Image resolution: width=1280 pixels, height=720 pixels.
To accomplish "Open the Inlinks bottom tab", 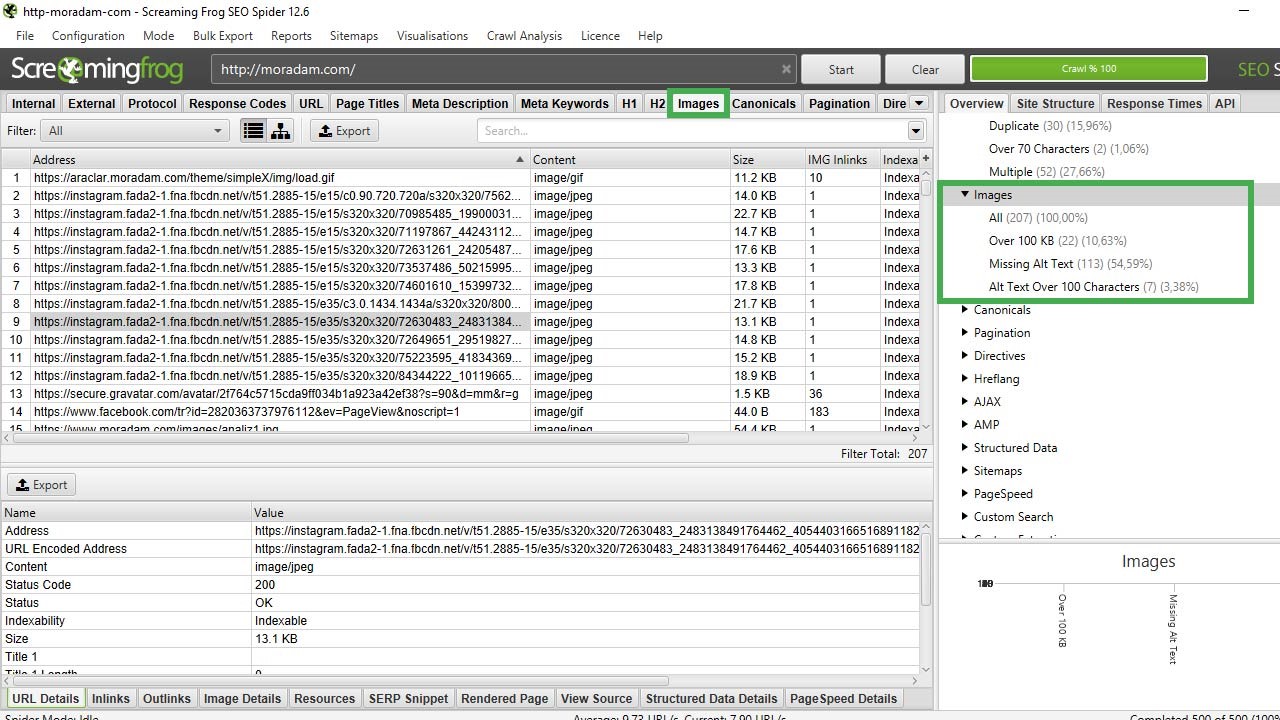I will point(111,698).
